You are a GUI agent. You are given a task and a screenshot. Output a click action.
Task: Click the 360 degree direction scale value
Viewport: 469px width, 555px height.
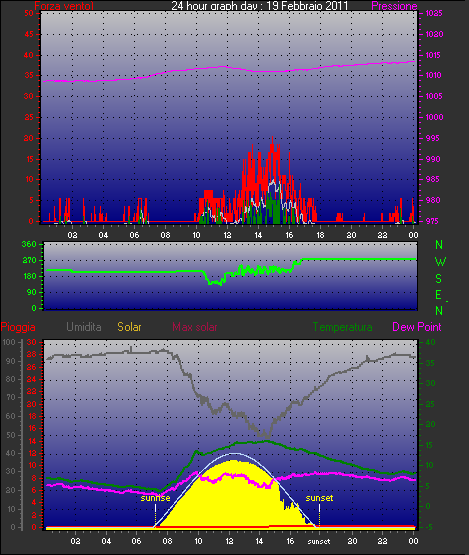[29, 244]
